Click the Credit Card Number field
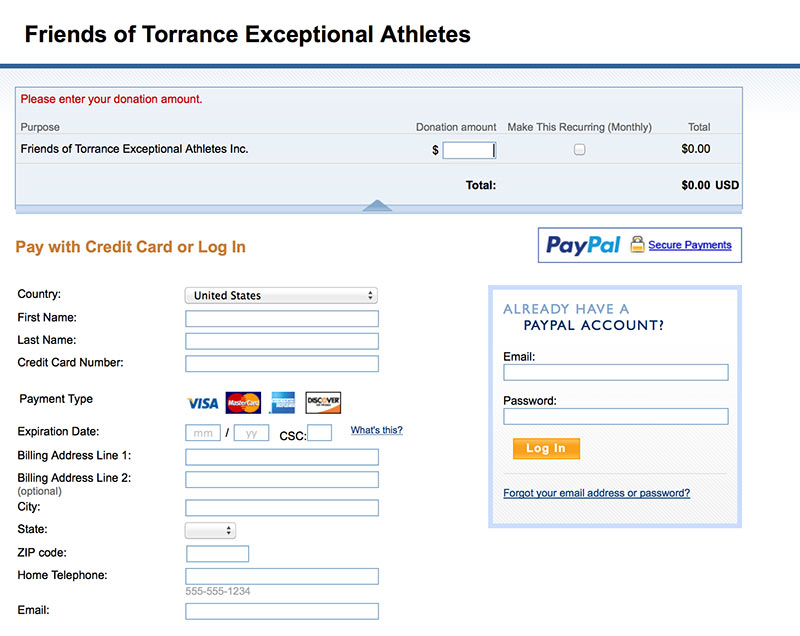This screenshot has height=636, width=800. coord(282,364)
